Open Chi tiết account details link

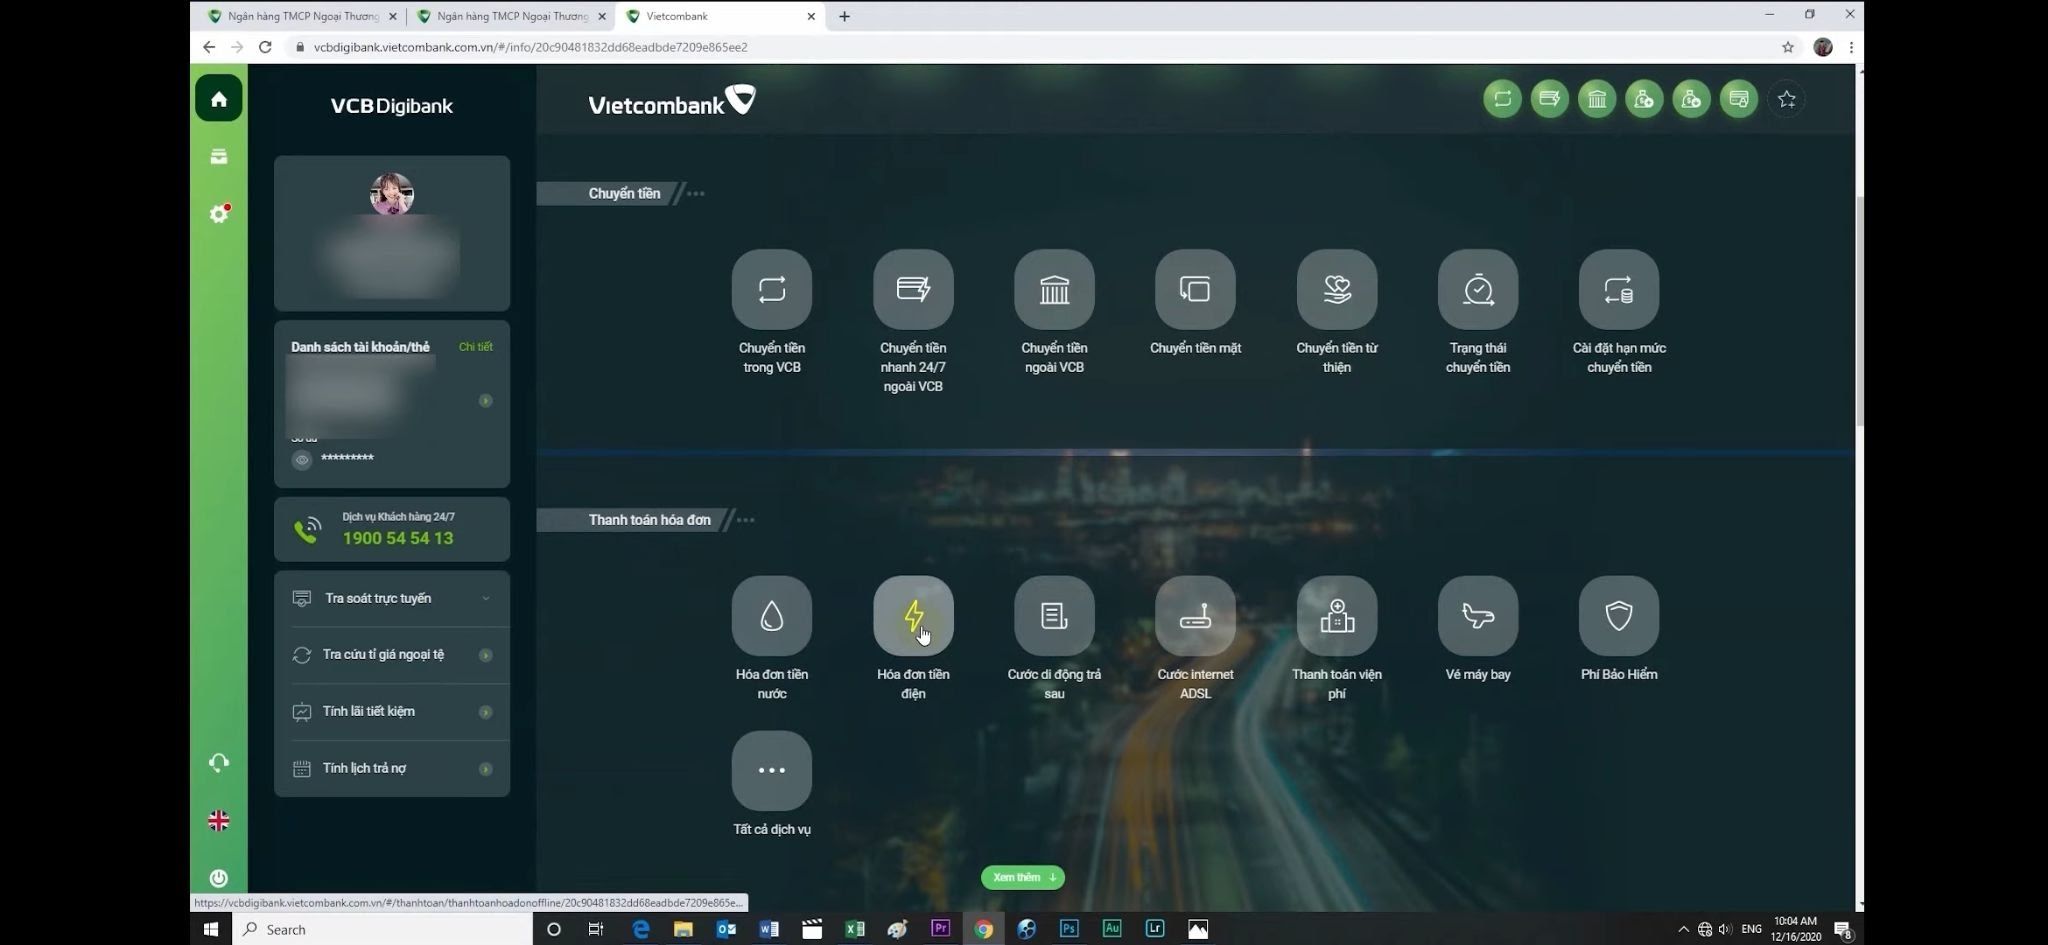475,347
